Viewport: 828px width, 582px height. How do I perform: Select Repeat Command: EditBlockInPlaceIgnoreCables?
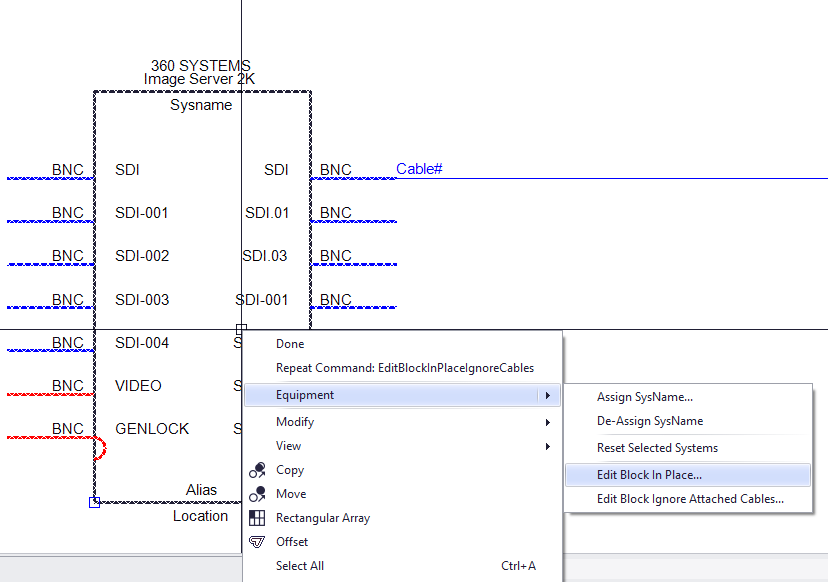click(402, 368)
